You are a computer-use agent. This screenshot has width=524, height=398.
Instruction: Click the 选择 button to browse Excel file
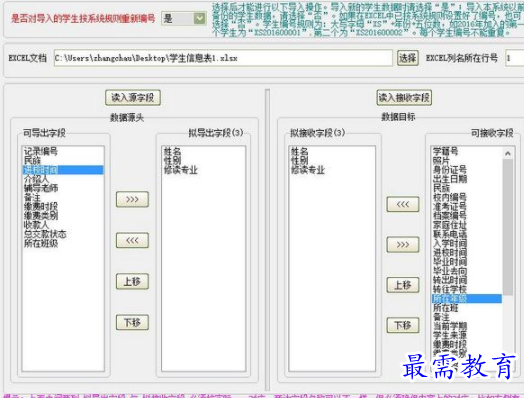pyautogui.click(x=407, y=58)
